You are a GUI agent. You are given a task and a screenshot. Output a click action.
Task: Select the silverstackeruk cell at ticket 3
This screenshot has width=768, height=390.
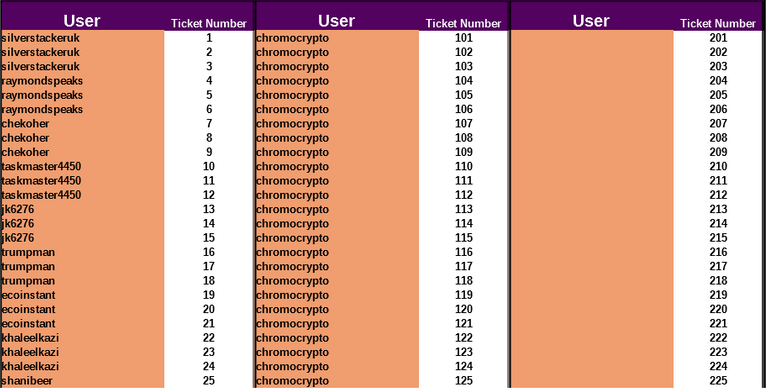coord(82,67)
